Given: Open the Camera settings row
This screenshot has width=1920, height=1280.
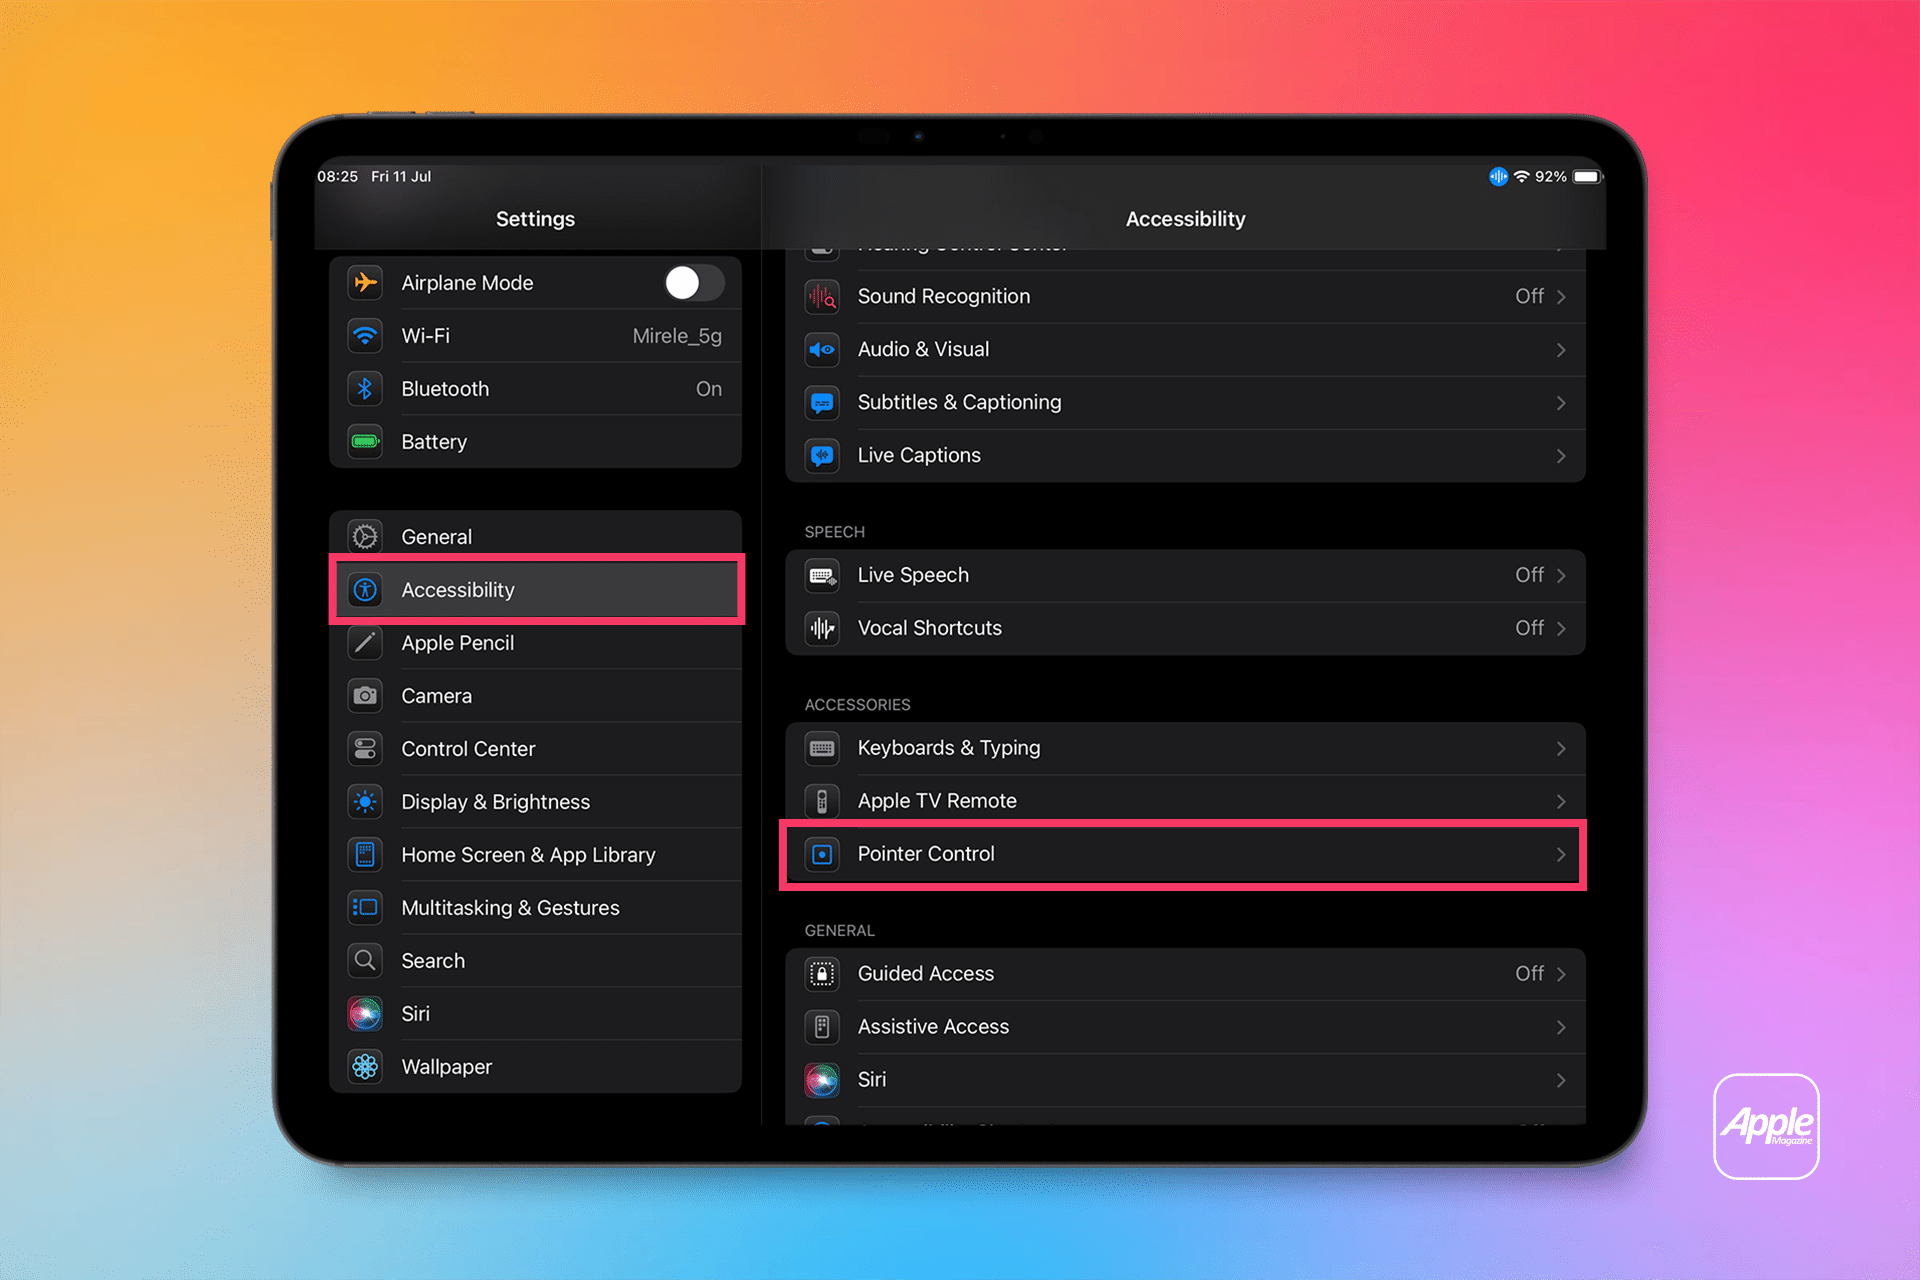Looking at the screenshot, I should click(x=535, y=696).
